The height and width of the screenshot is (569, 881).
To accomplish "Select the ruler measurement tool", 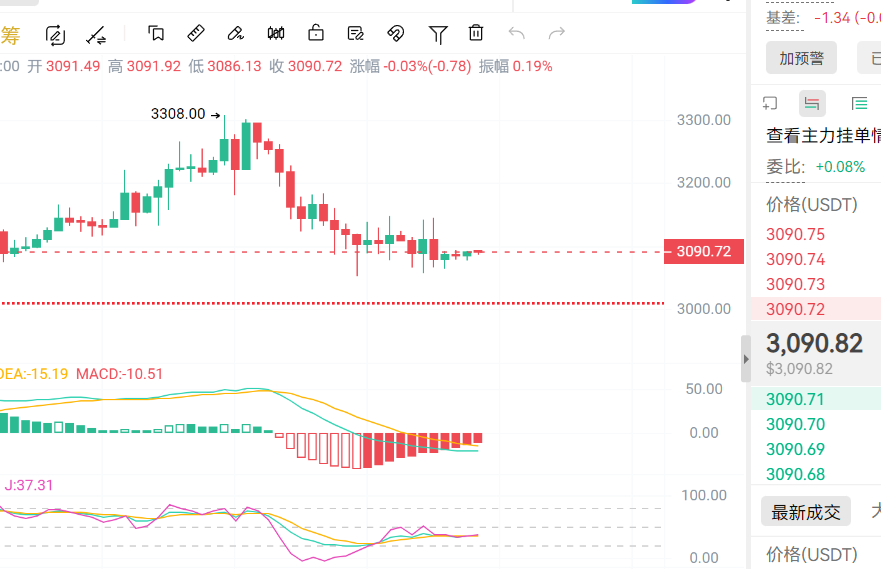I will pyautogui.click(x=196, y=34).
